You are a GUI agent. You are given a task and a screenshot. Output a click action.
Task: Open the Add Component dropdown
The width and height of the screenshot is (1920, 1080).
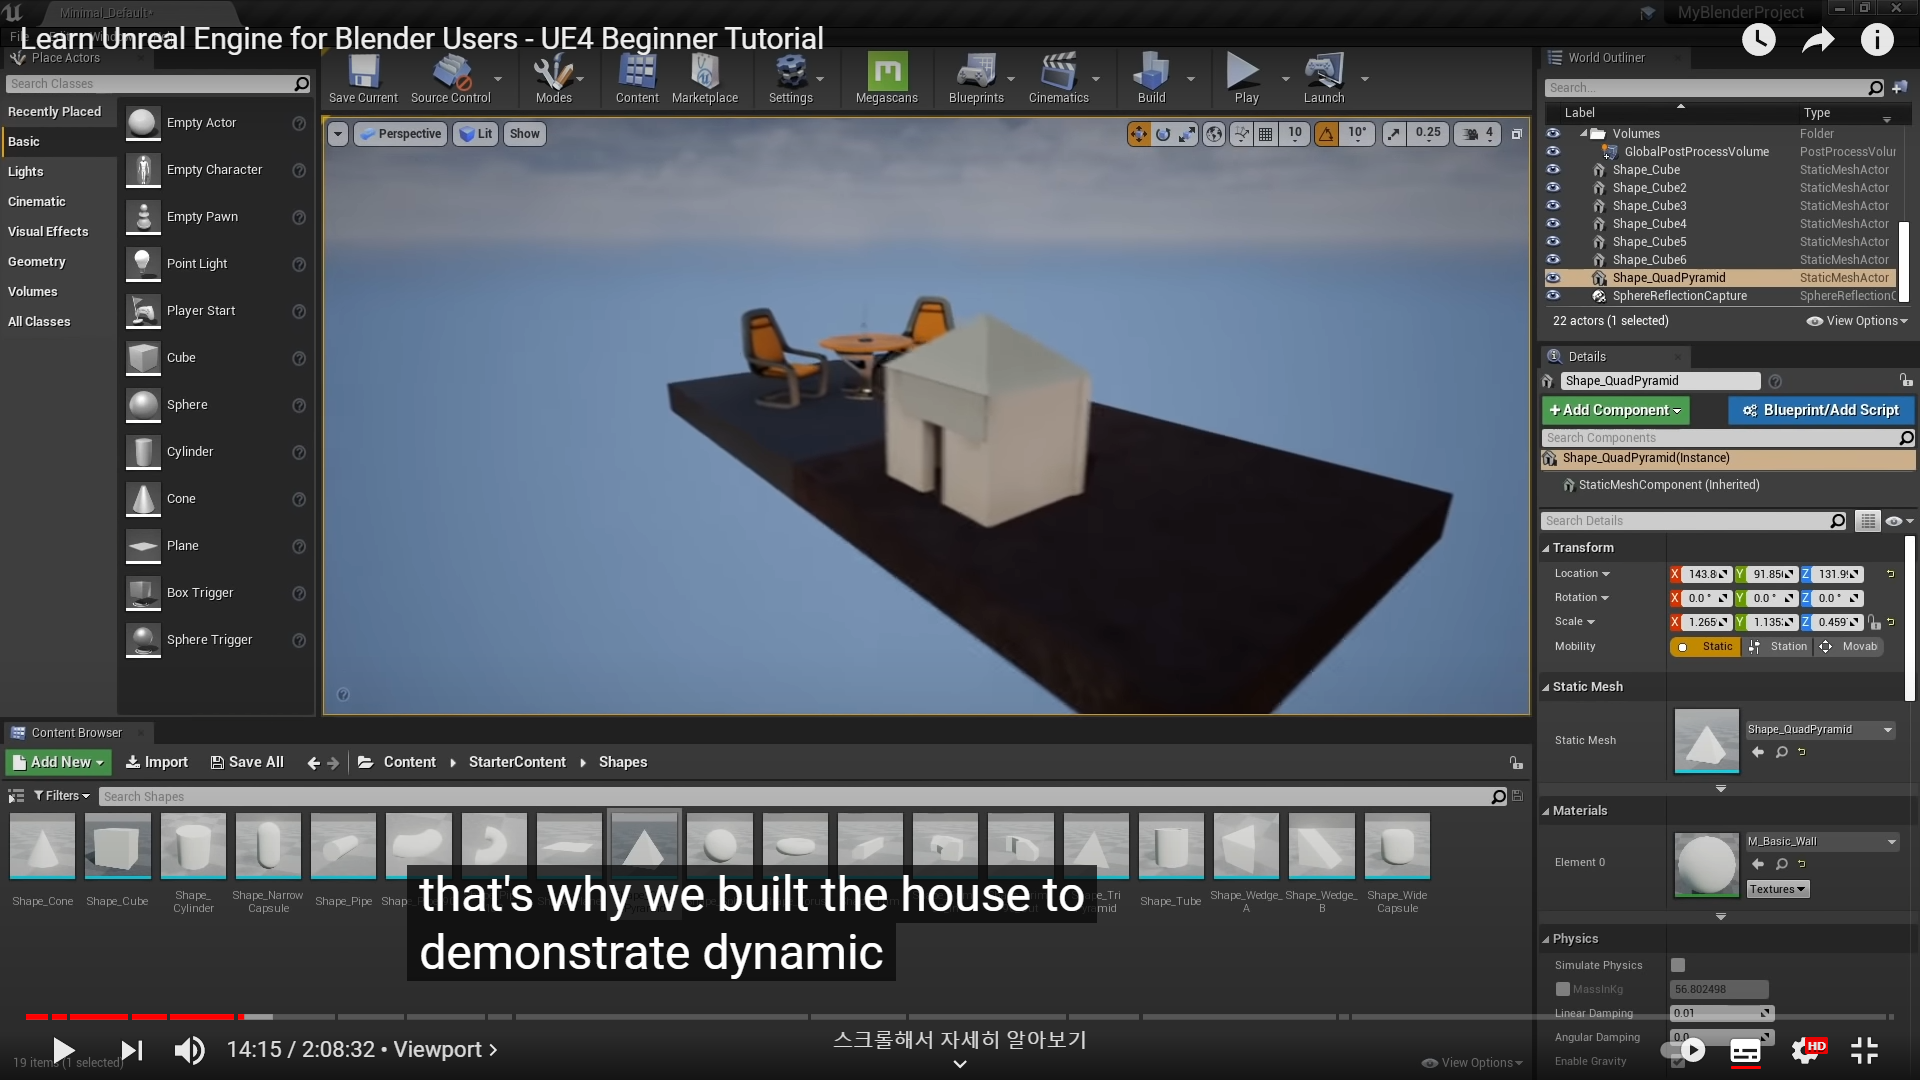[1614, 410]
